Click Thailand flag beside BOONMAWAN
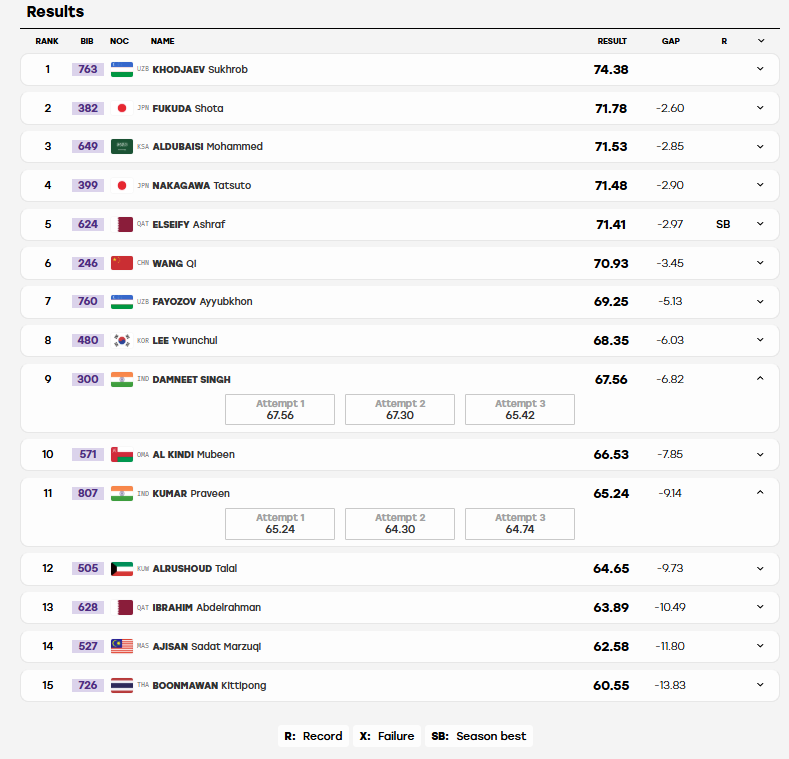789x759 pixels. pyautogui.click(x=122, y=686)
